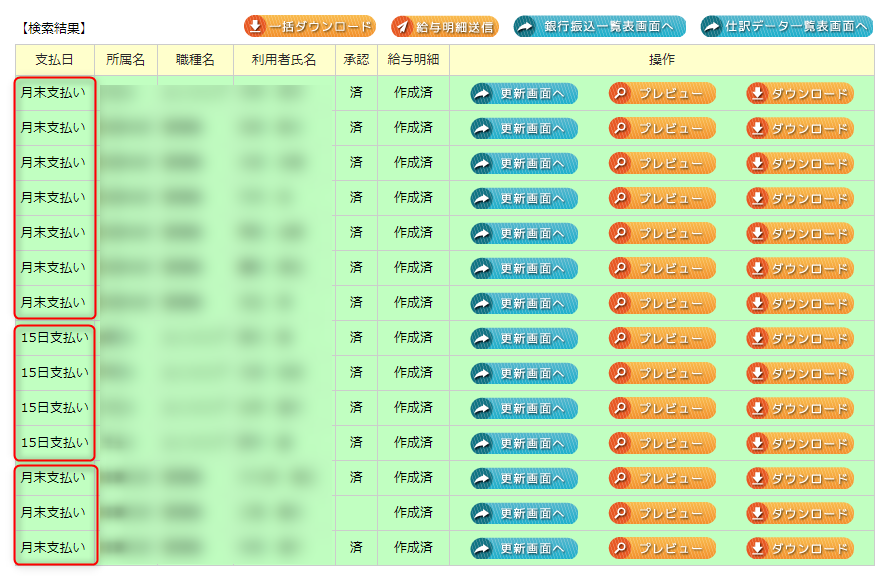889x576 pixels.
Task: Select the 月末支払い cell in last row
Action: click(54, 548)
